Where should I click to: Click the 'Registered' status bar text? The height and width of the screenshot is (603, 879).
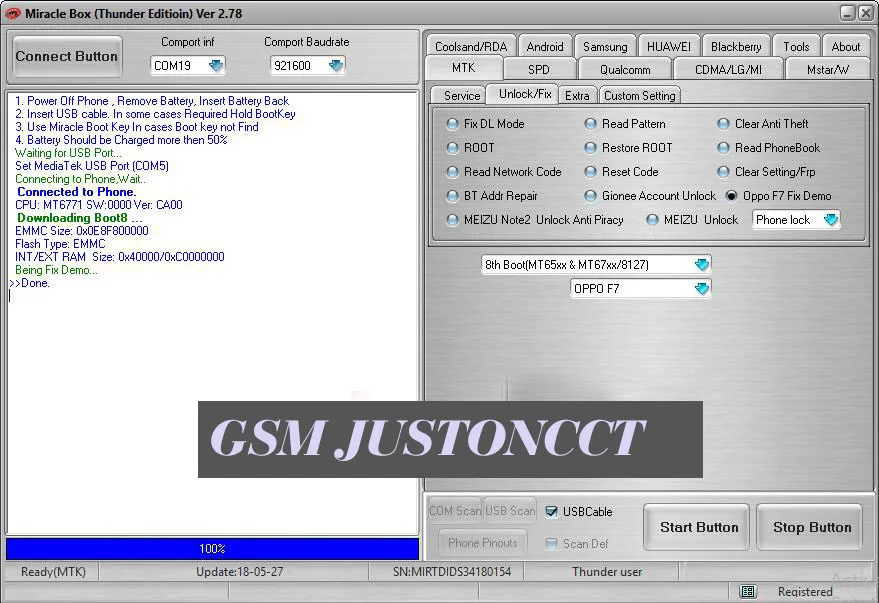[x=805, y=592]
